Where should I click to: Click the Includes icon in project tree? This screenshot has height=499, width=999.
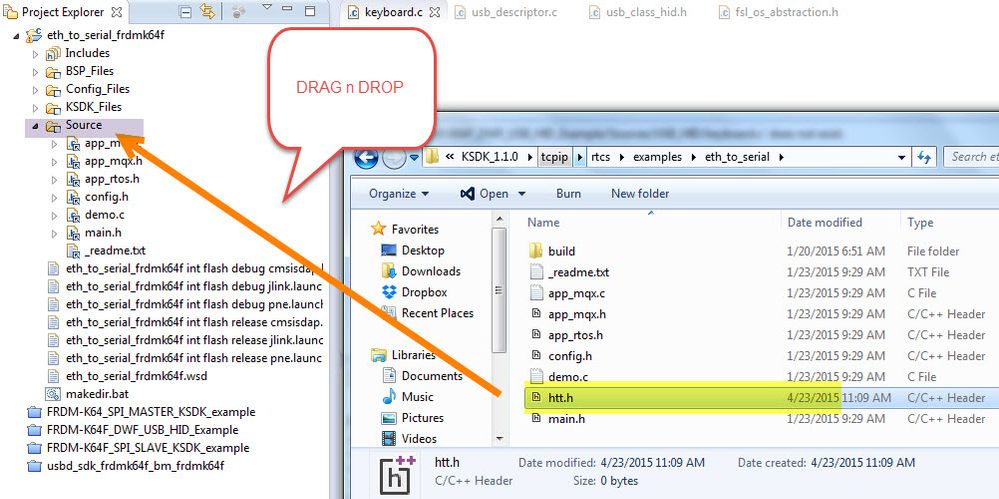point(53,54)
